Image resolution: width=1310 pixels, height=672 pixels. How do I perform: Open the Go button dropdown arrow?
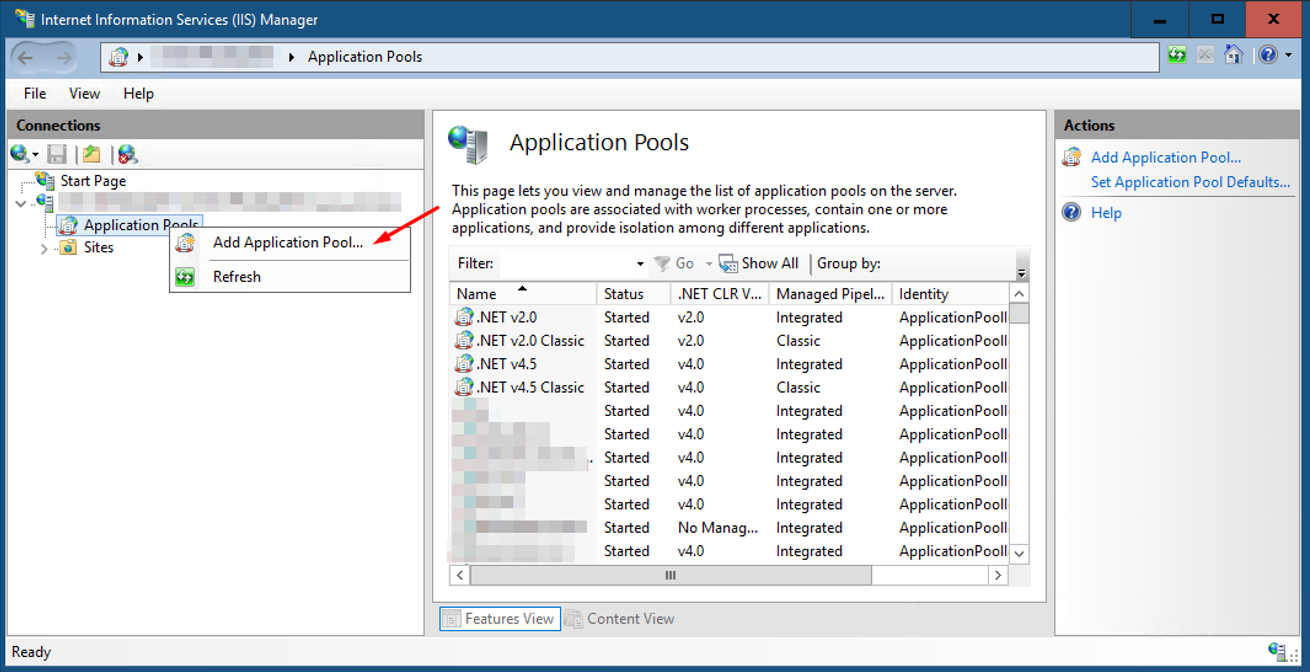tap(709, 264)
